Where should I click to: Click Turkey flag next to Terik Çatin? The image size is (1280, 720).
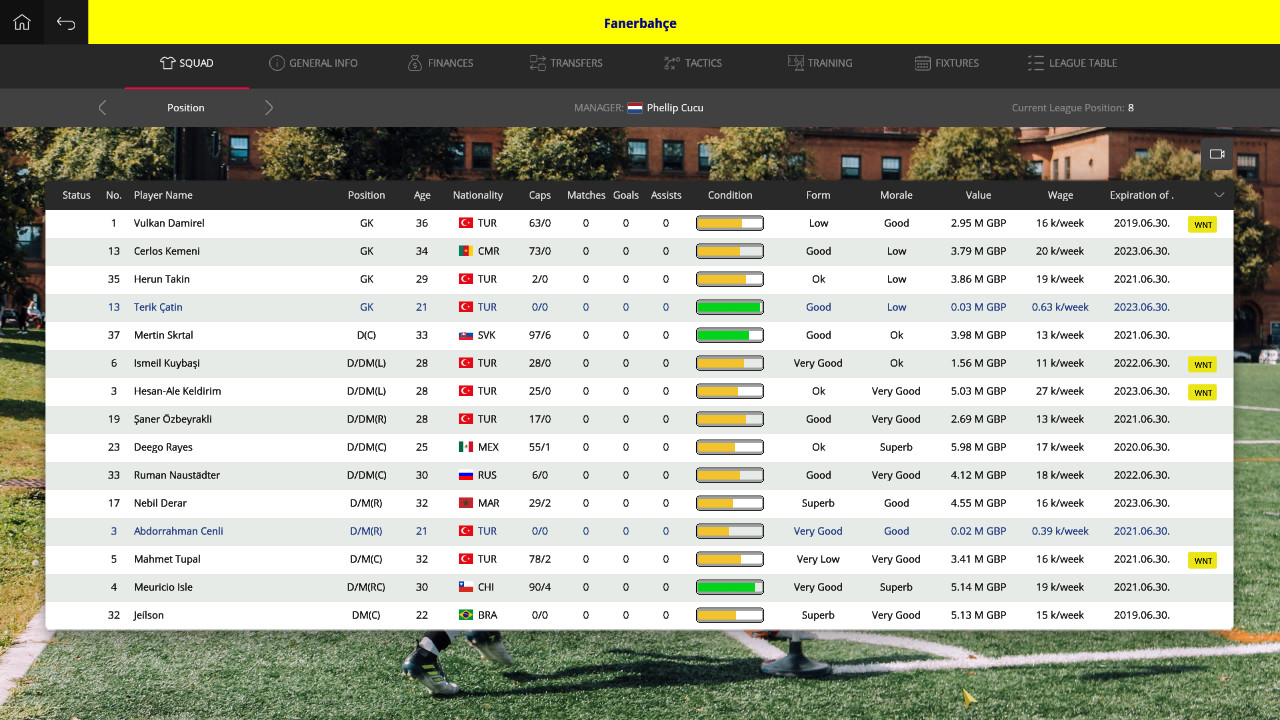(465, 307)
